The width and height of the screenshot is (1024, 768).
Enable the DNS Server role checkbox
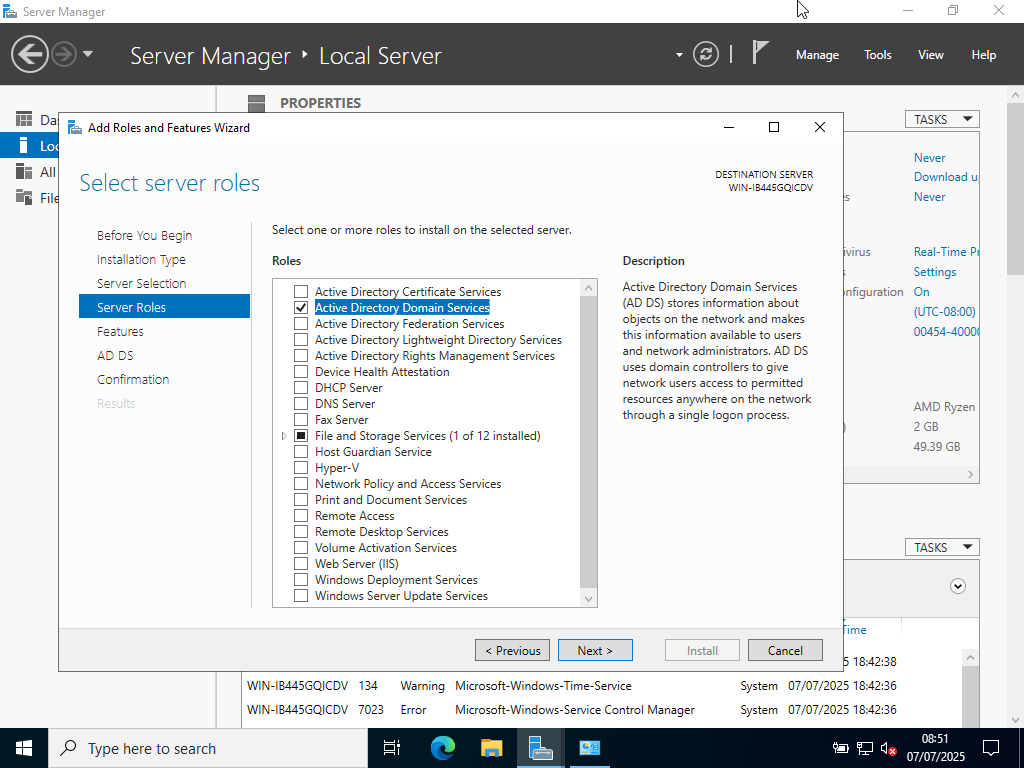[x=301, y=404]
